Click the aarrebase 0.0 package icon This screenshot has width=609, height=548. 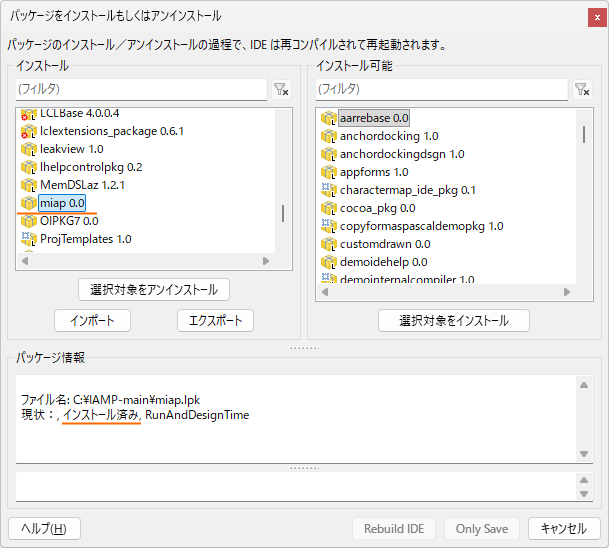329,118
